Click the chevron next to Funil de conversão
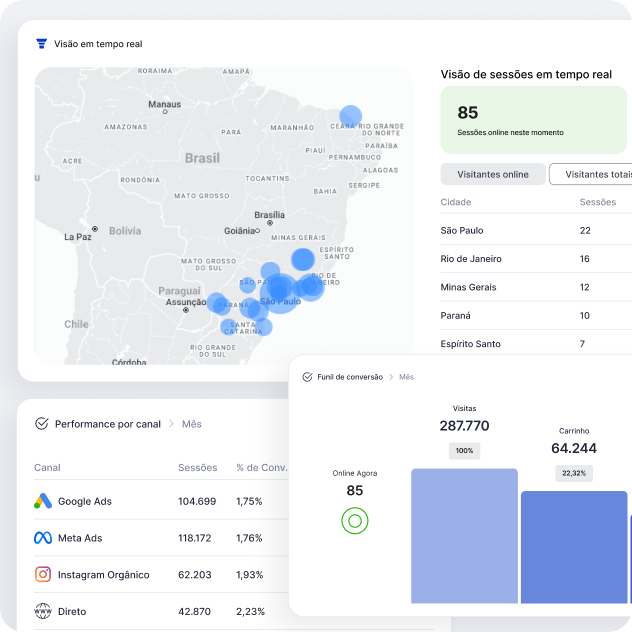The image size is (632, 632). pyautogui.click(x=391, y=377)
